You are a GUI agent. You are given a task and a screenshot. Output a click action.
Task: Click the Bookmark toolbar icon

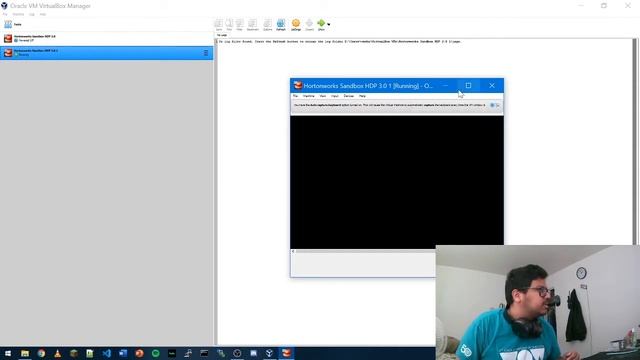[x=253, y=24]
